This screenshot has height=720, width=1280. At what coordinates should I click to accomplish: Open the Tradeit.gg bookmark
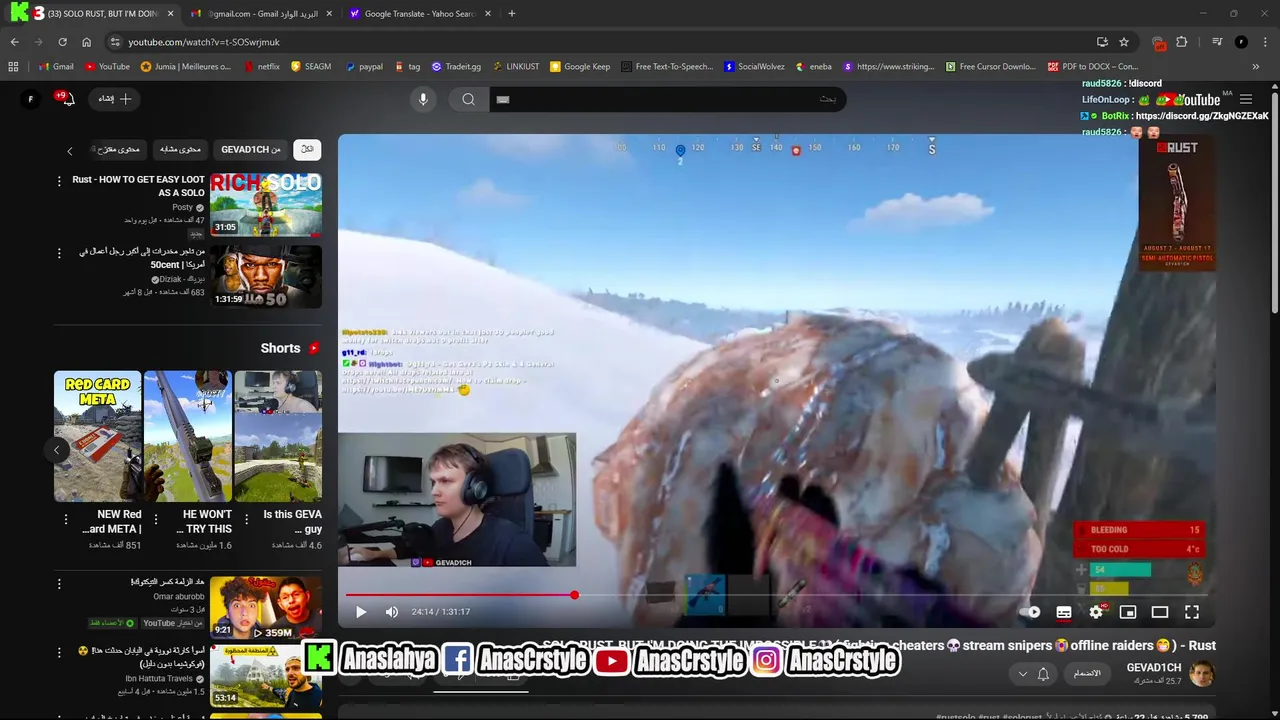pos(456,67)
